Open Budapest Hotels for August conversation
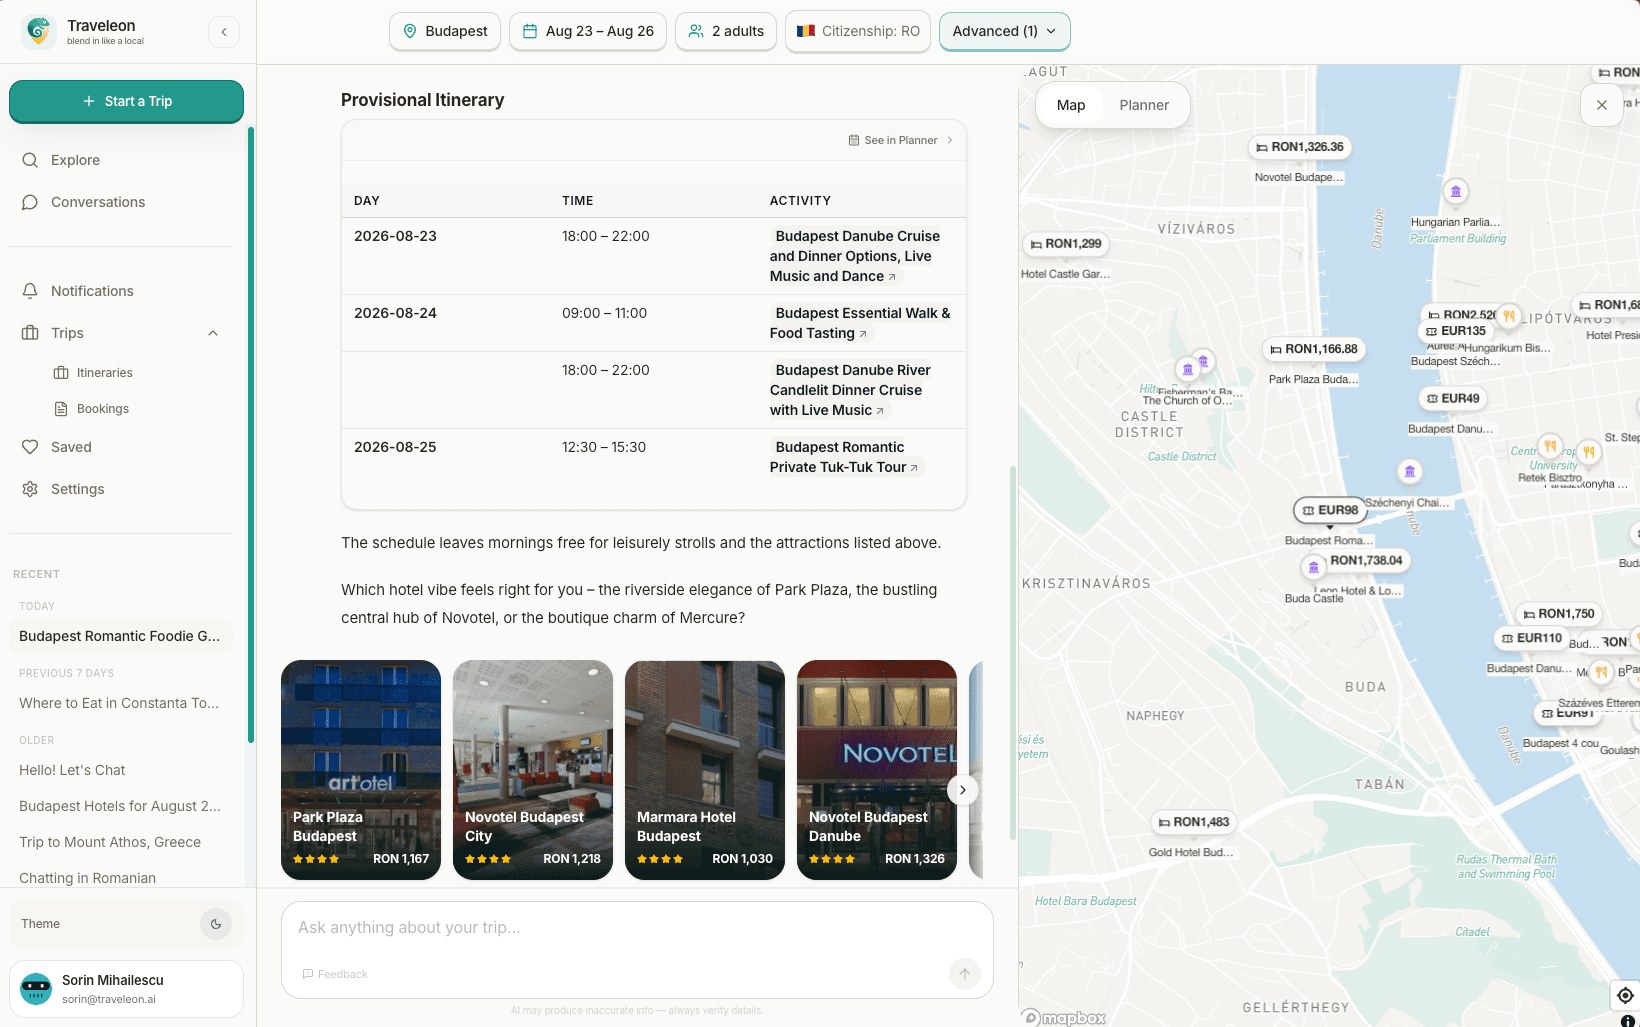 point(120,806)
